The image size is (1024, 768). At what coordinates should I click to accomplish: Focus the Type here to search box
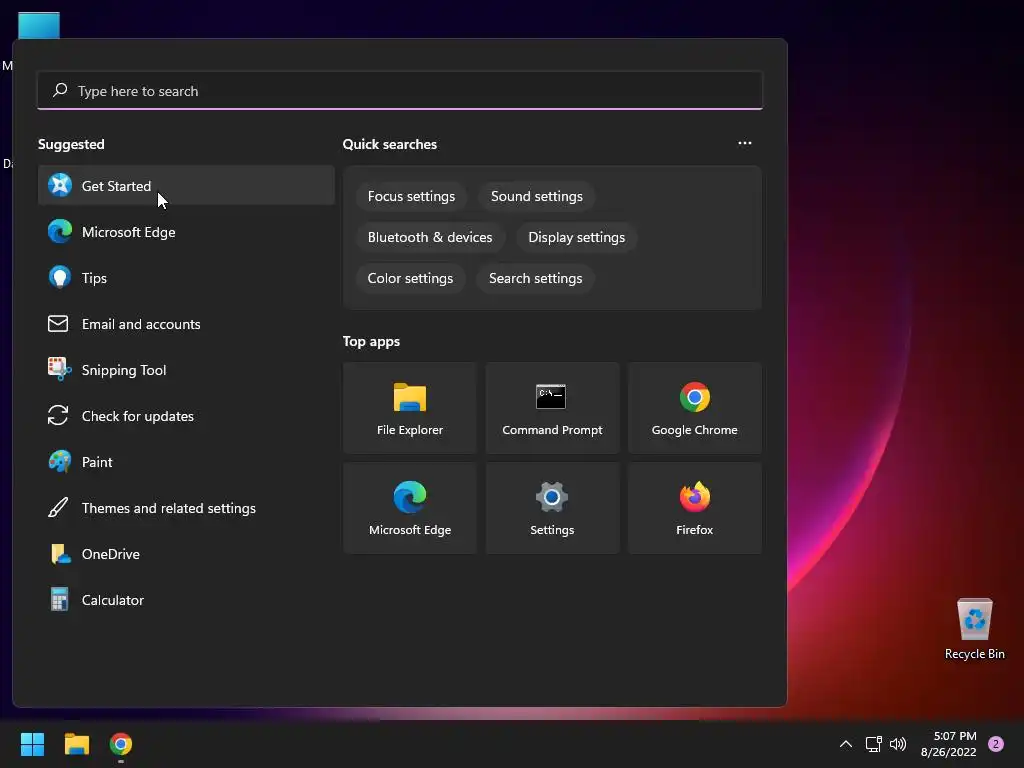pyautogui.click(x=400, y=91)
